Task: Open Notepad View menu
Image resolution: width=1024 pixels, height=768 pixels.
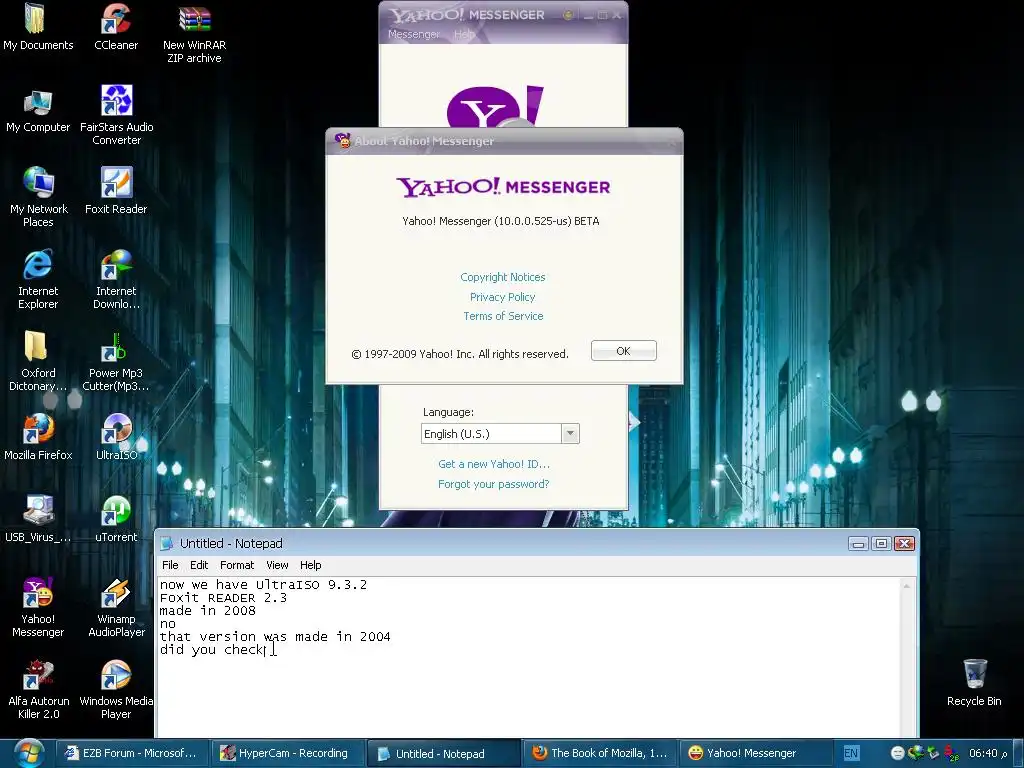Action: [x=277, y=565]
